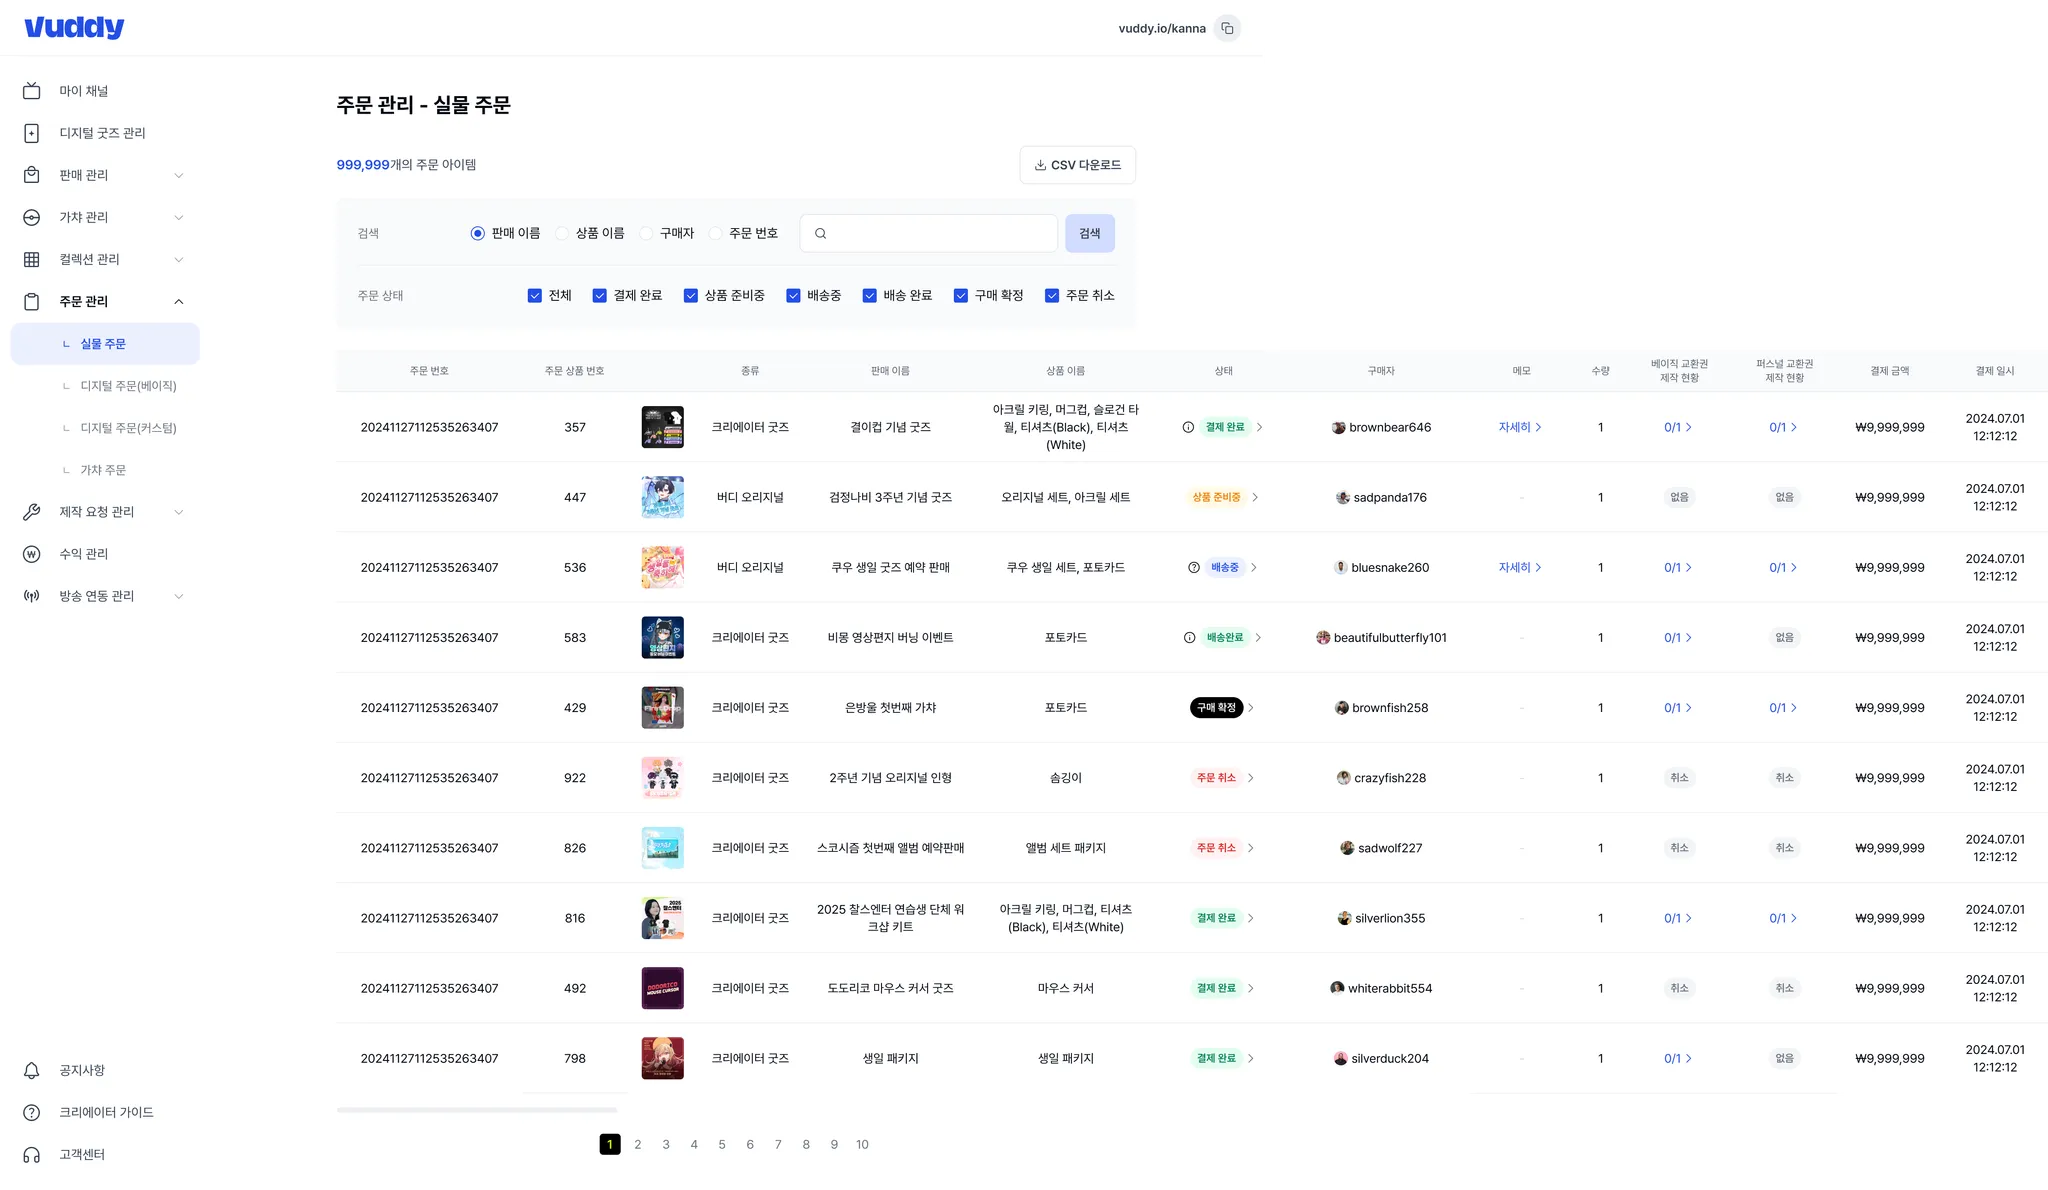Viewport: 2048px width, 1190px height.
Task: Open the 가챠 주문 submenu
Action: tap(105, 470)
